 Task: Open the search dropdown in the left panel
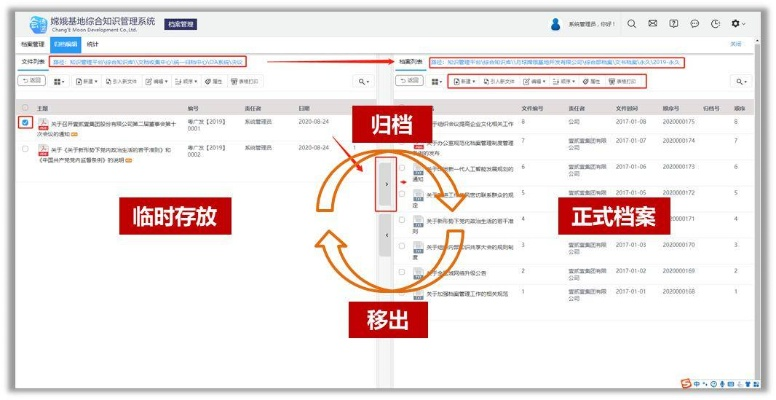coord(364,82)
